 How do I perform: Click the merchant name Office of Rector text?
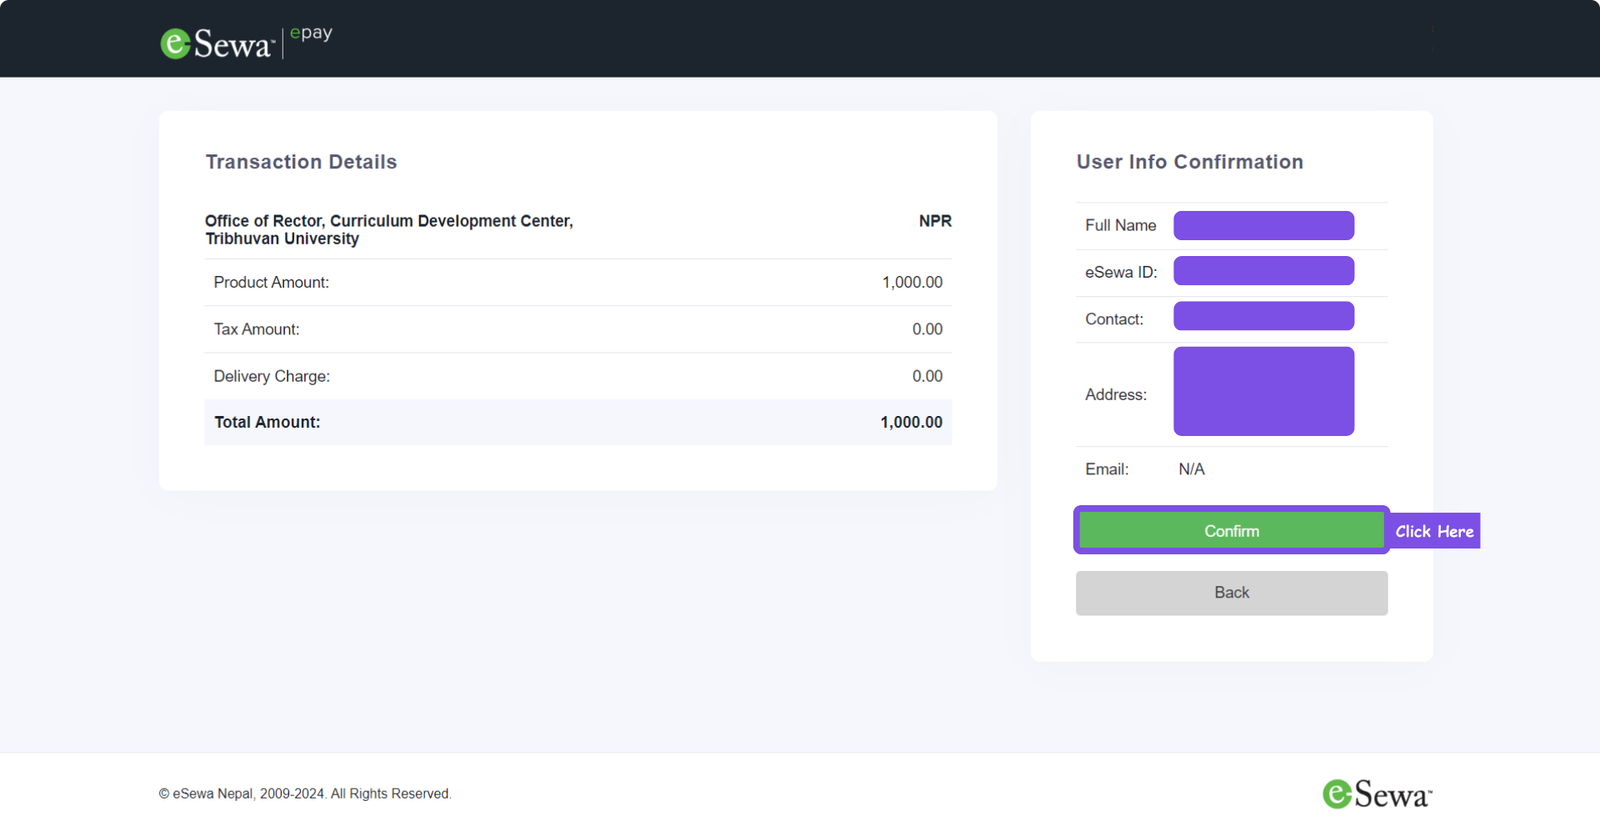tap(389, 229)
